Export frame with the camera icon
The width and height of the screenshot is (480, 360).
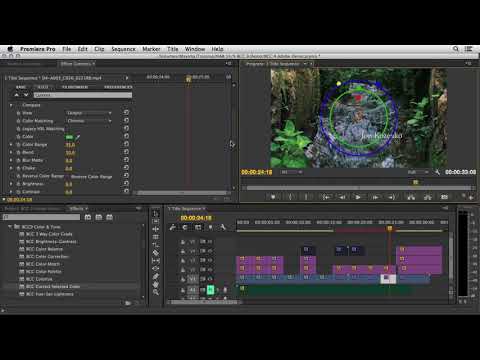(444, 197)
